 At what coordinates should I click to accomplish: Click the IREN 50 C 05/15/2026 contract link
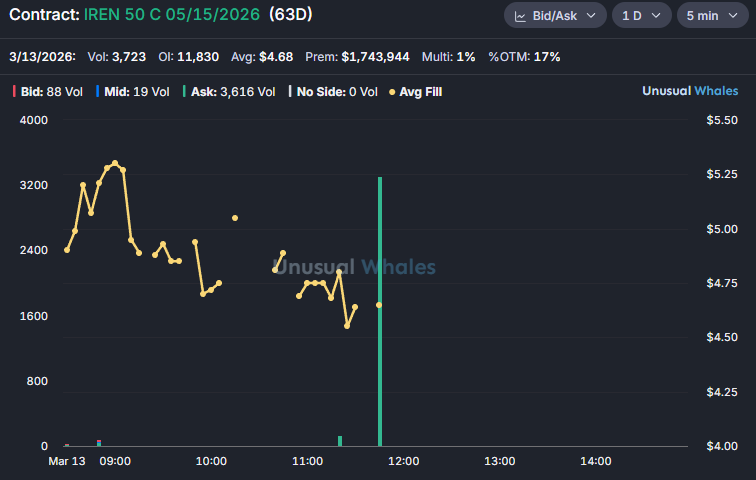pos(172,14)
